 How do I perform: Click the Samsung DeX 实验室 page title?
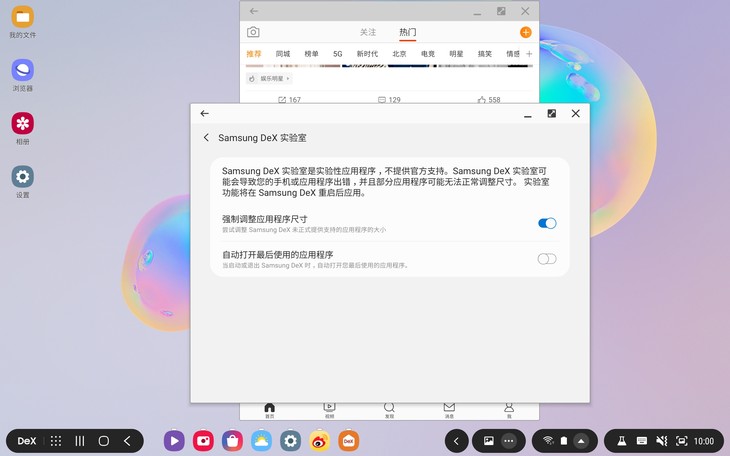point(262,138)
